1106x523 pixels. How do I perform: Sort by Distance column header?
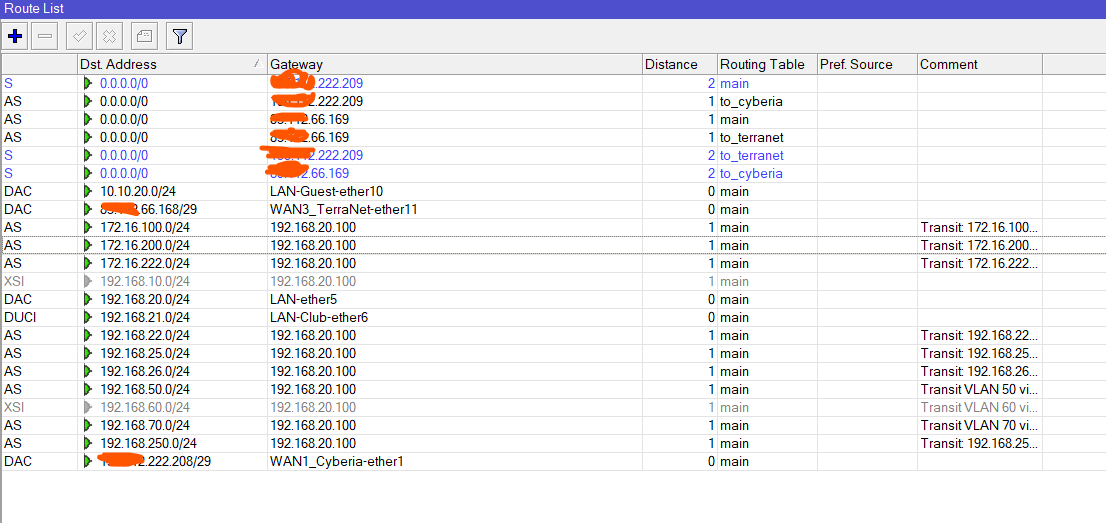click(x=680, y=64)
